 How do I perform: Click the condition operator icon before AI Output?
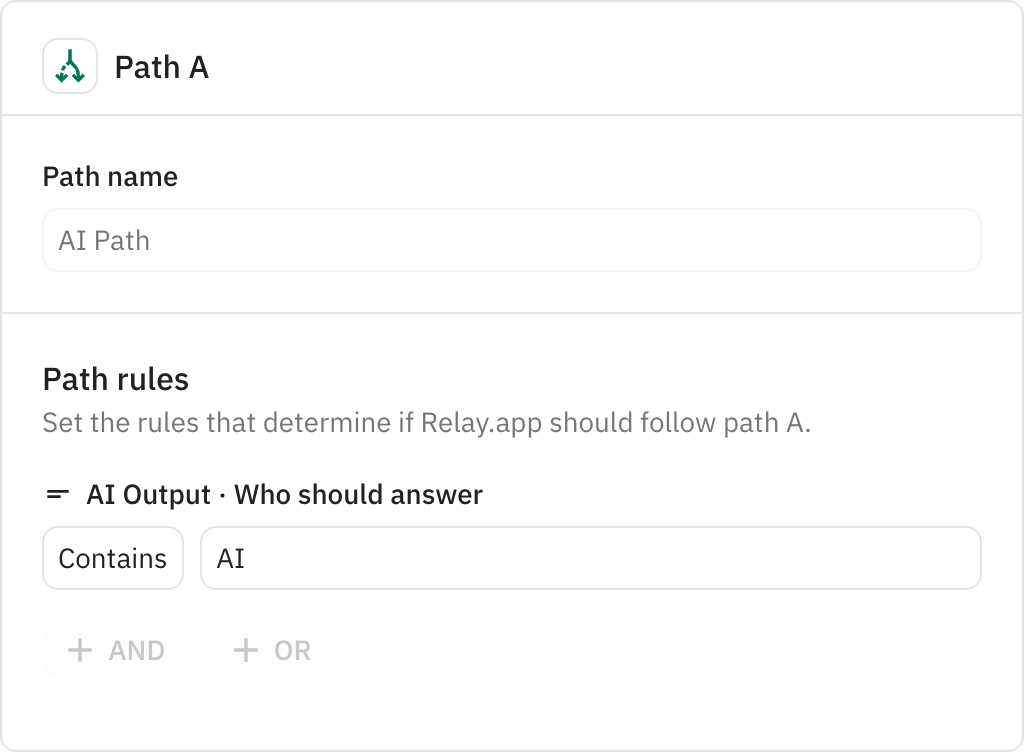tap(59, 494)
